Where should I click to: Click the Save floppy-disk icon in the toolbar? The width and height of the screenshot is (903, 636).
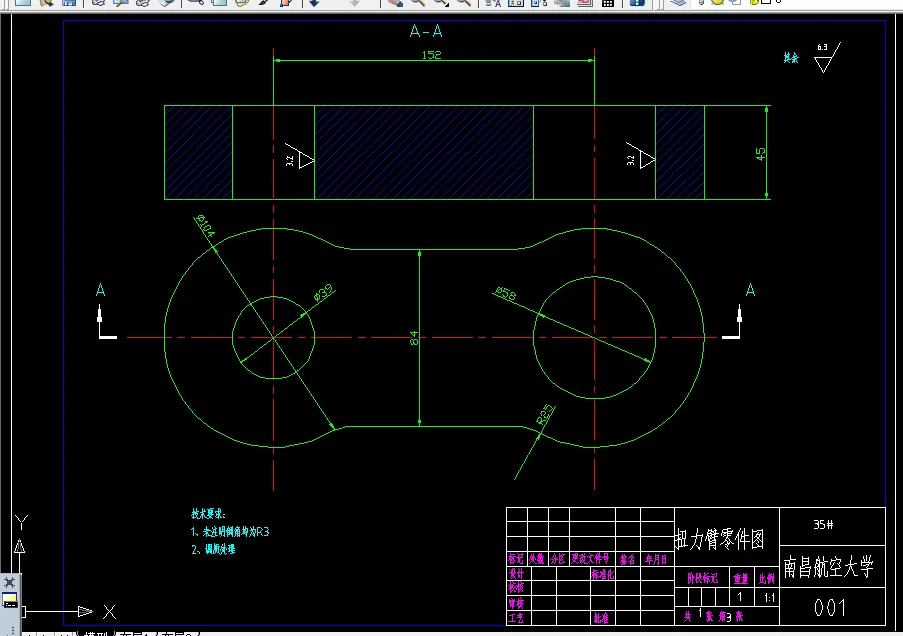tap(69, 2)
